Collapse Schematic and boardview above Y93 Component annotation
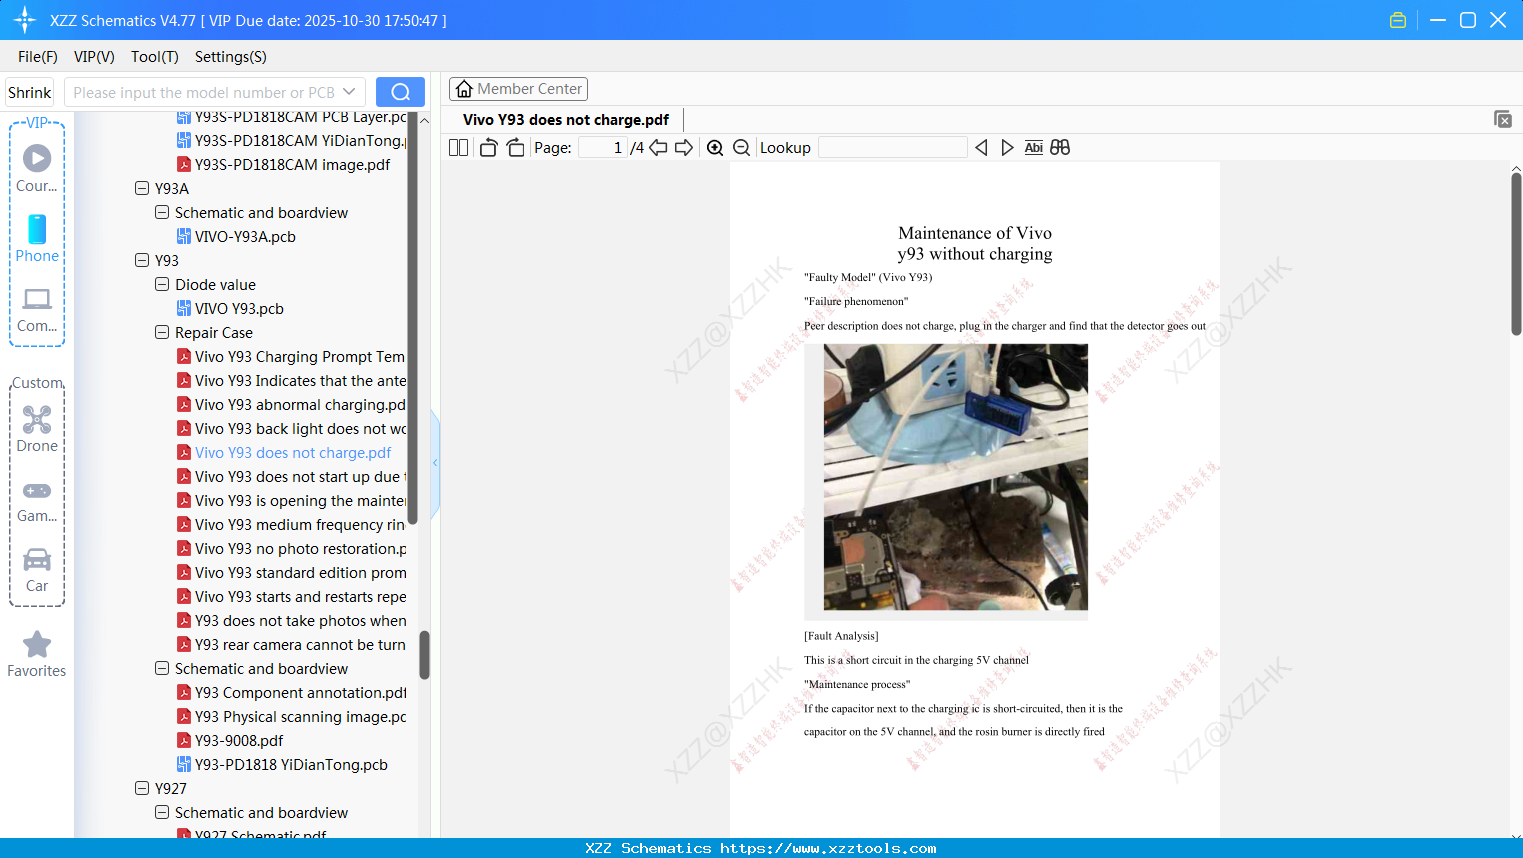 162,668
